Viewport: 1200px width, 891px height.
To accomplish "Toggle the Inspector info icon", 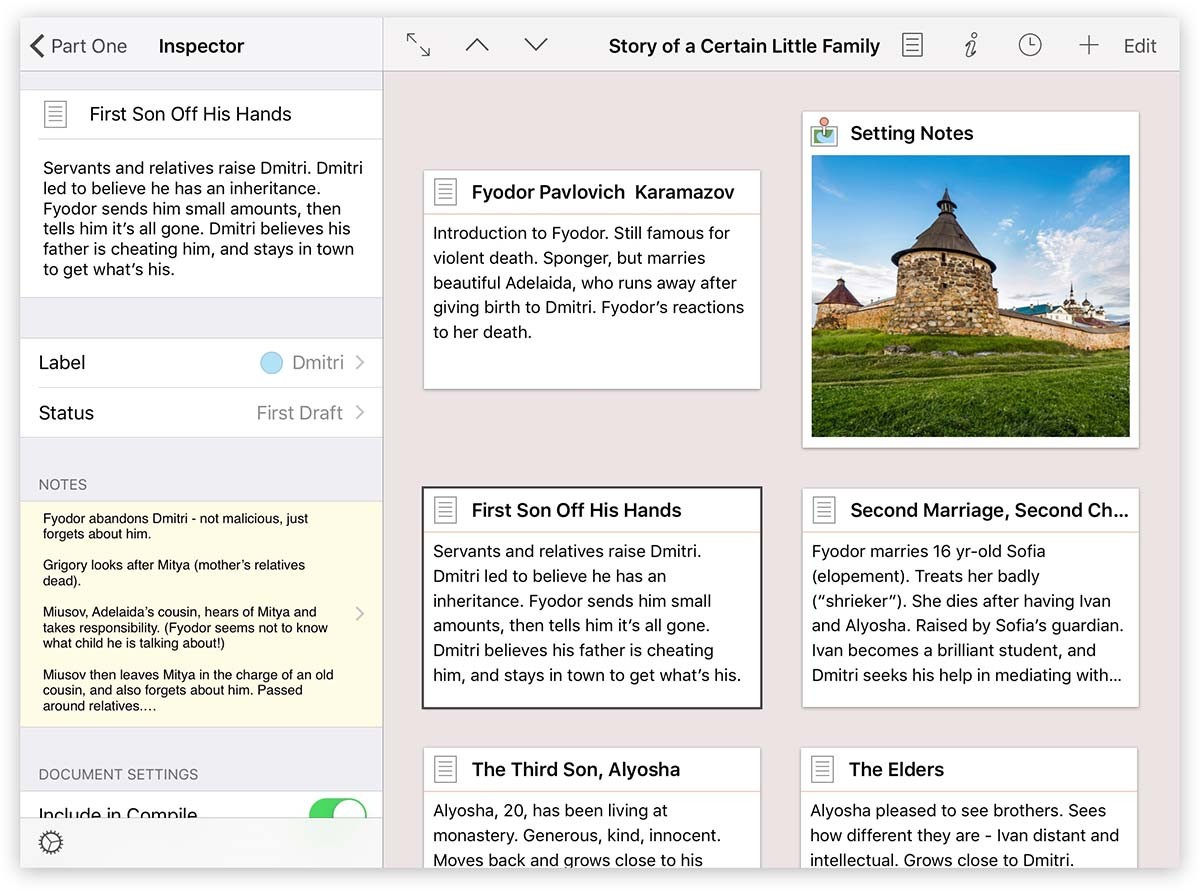I will [x=970, y=45].
